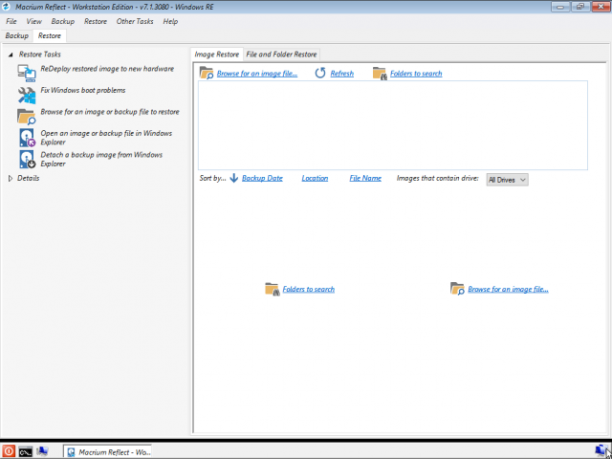
Task: Select ReDeploy restored image to new hardware
Action: tap(107, 69)
